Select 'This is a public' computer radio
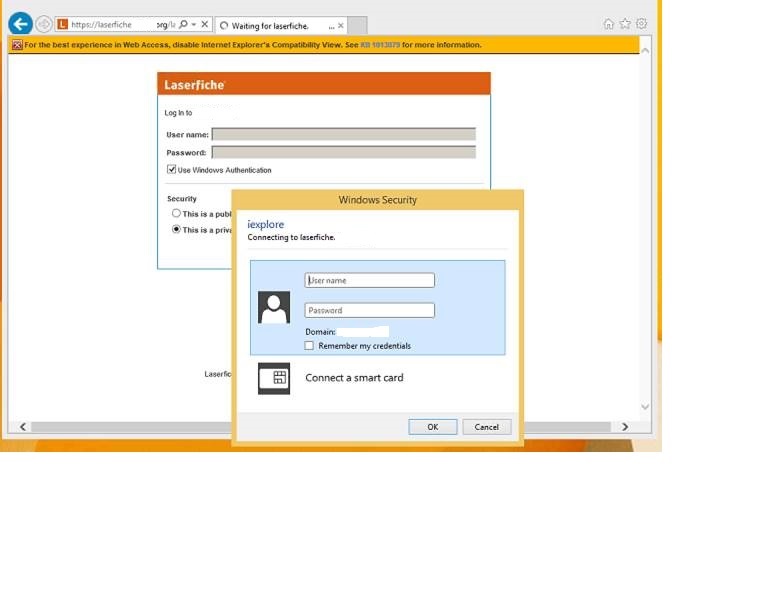The image size is (768, 614). (x=176, y=213)
